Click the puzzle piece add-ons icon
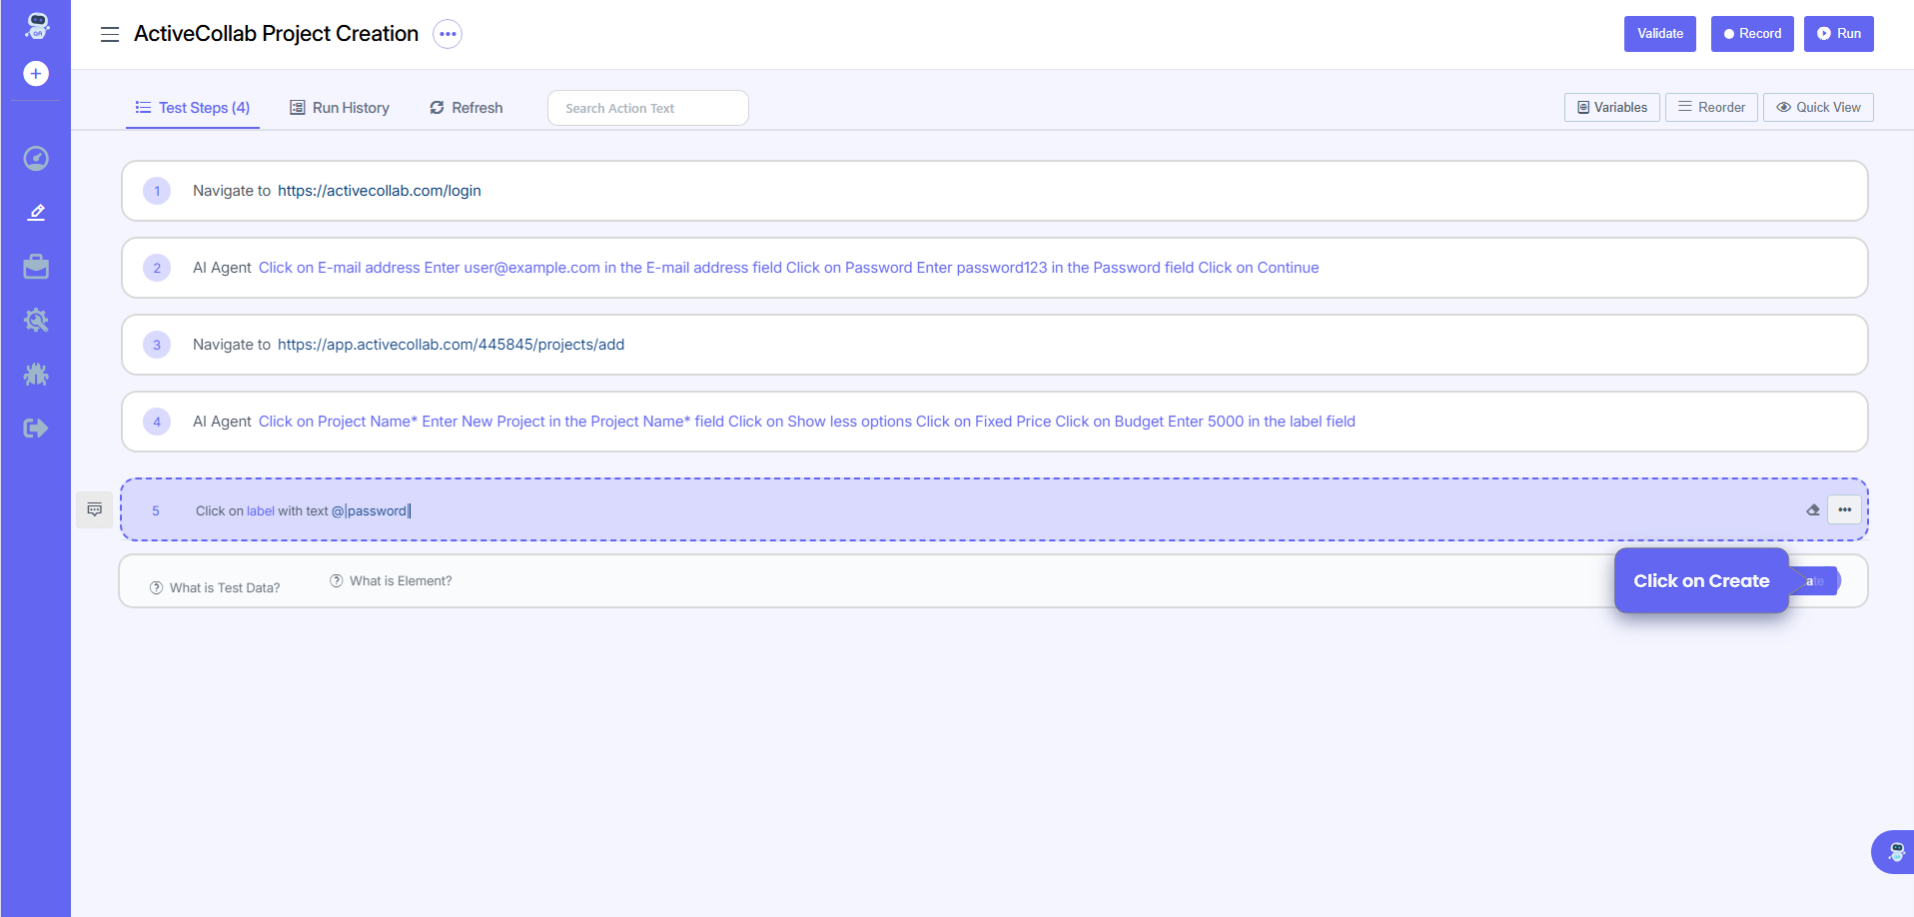 click(x=36, y=375)
